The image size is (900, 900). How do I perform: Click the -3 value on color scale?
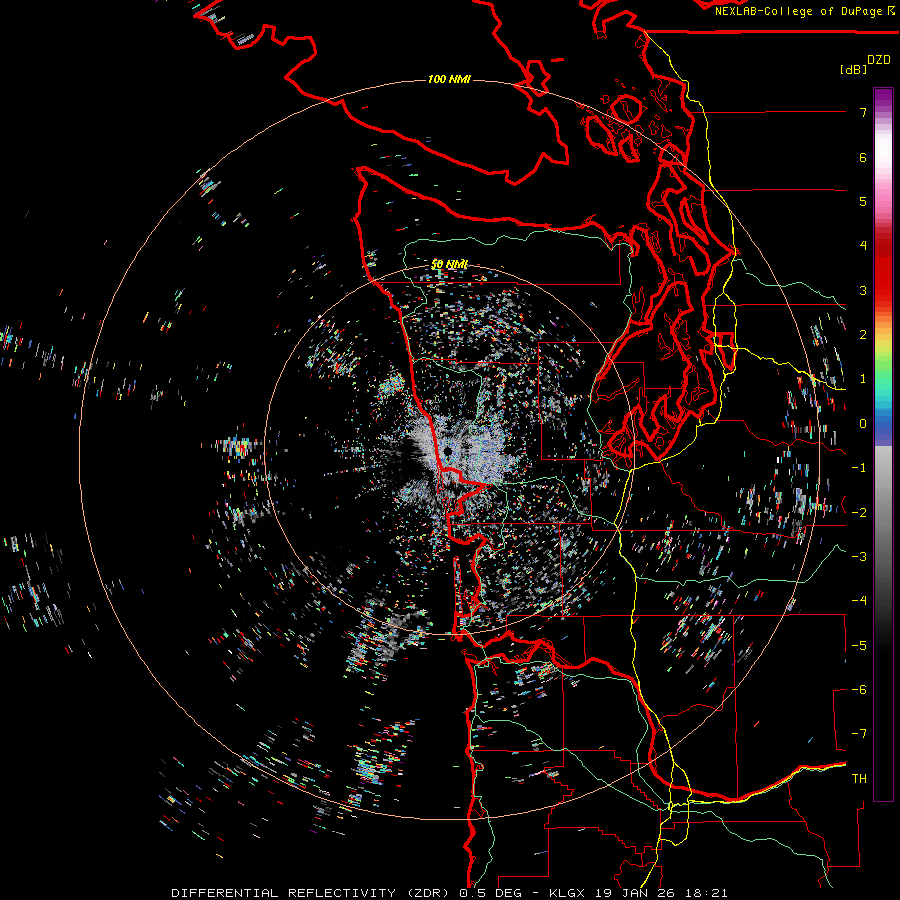[859, 557]
